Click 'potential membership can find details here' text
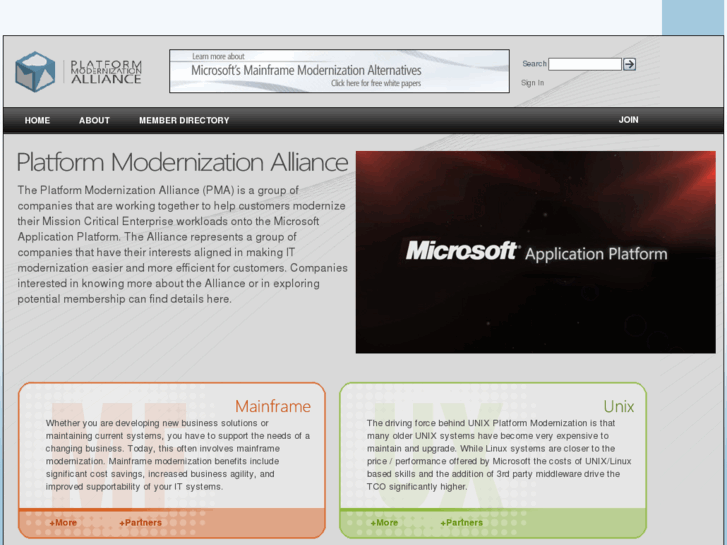This screenshot has height=545, width=727. 124,299
